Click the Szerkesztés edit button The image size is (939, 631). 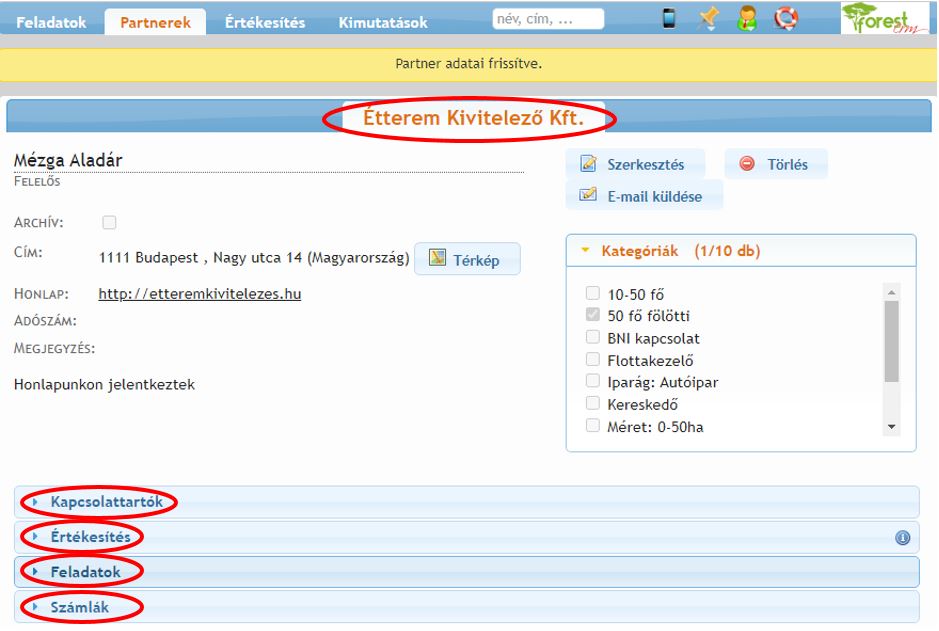(634, 164)
